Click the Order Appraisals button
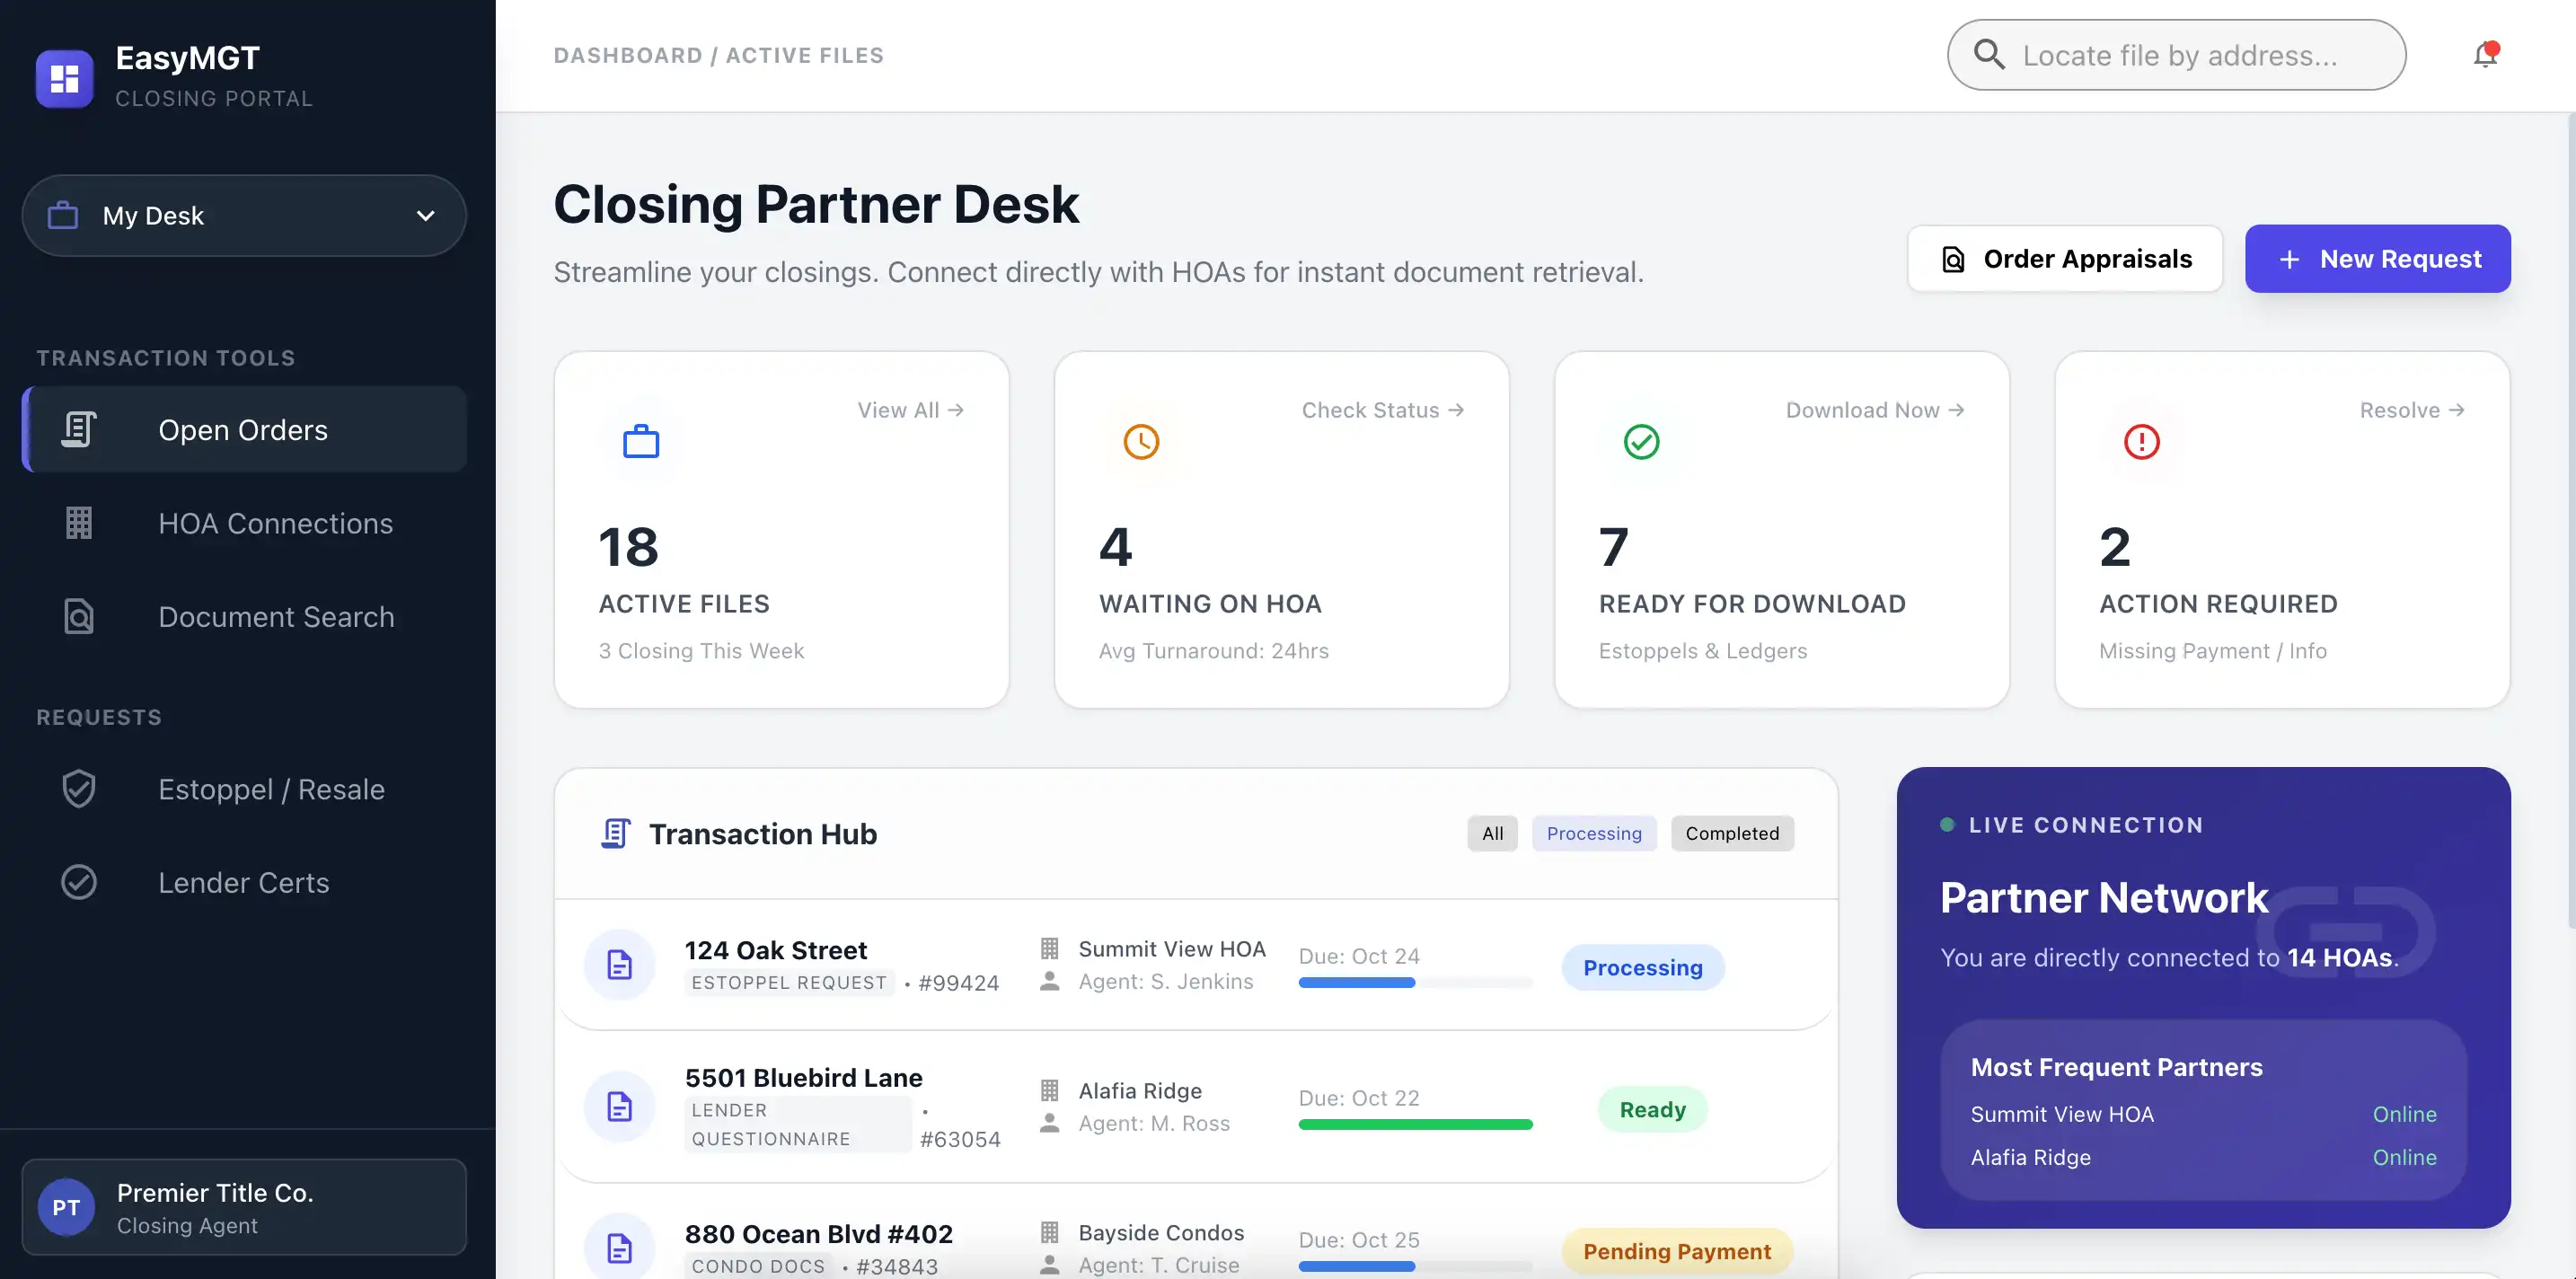2576x1279 pixels. point(2065,259)
